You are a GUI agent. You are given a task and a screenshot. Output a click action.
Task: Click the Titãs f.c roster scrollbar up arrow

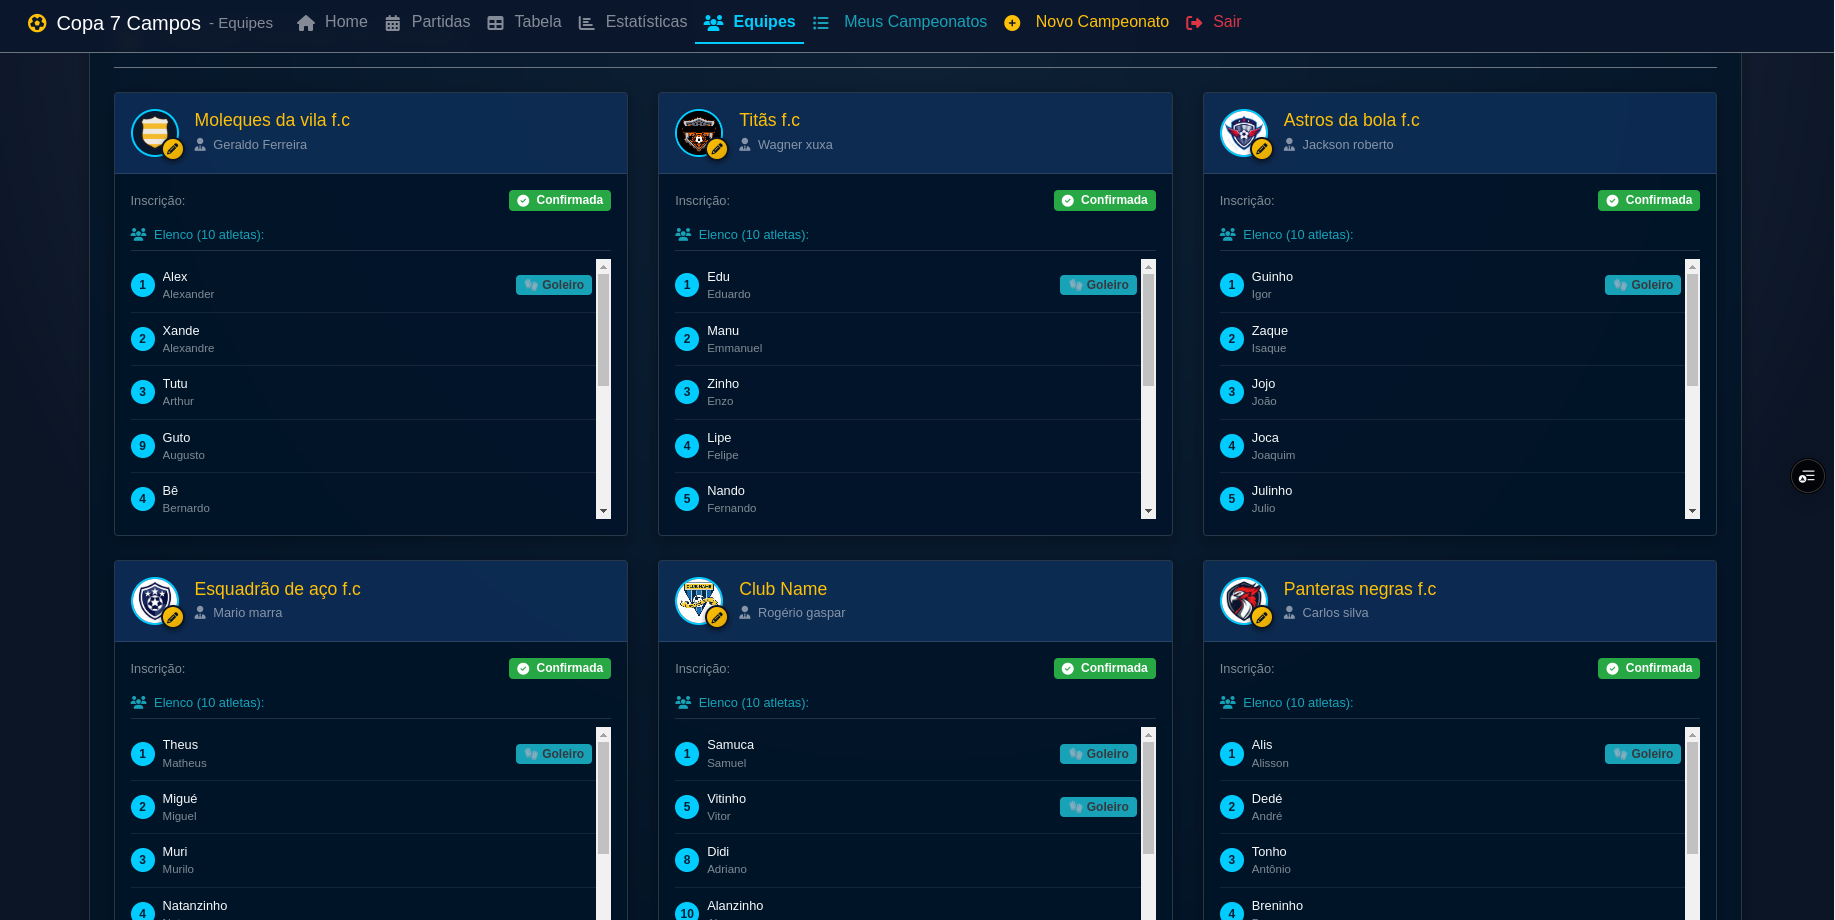pos(1148,266)
